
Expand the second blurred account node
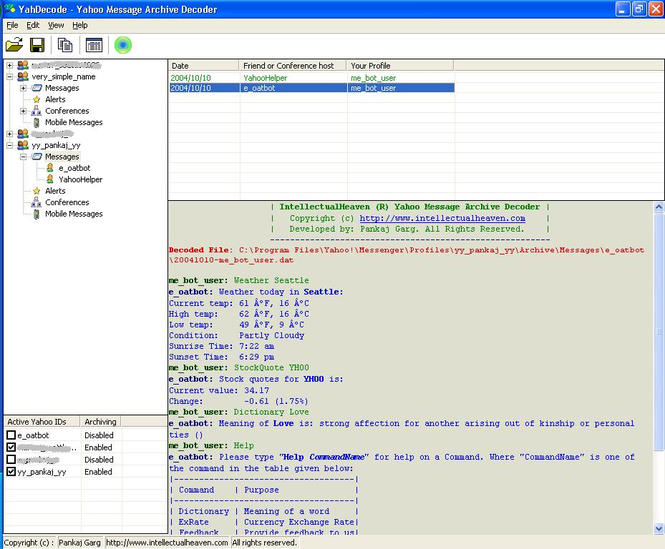(10, 134)
